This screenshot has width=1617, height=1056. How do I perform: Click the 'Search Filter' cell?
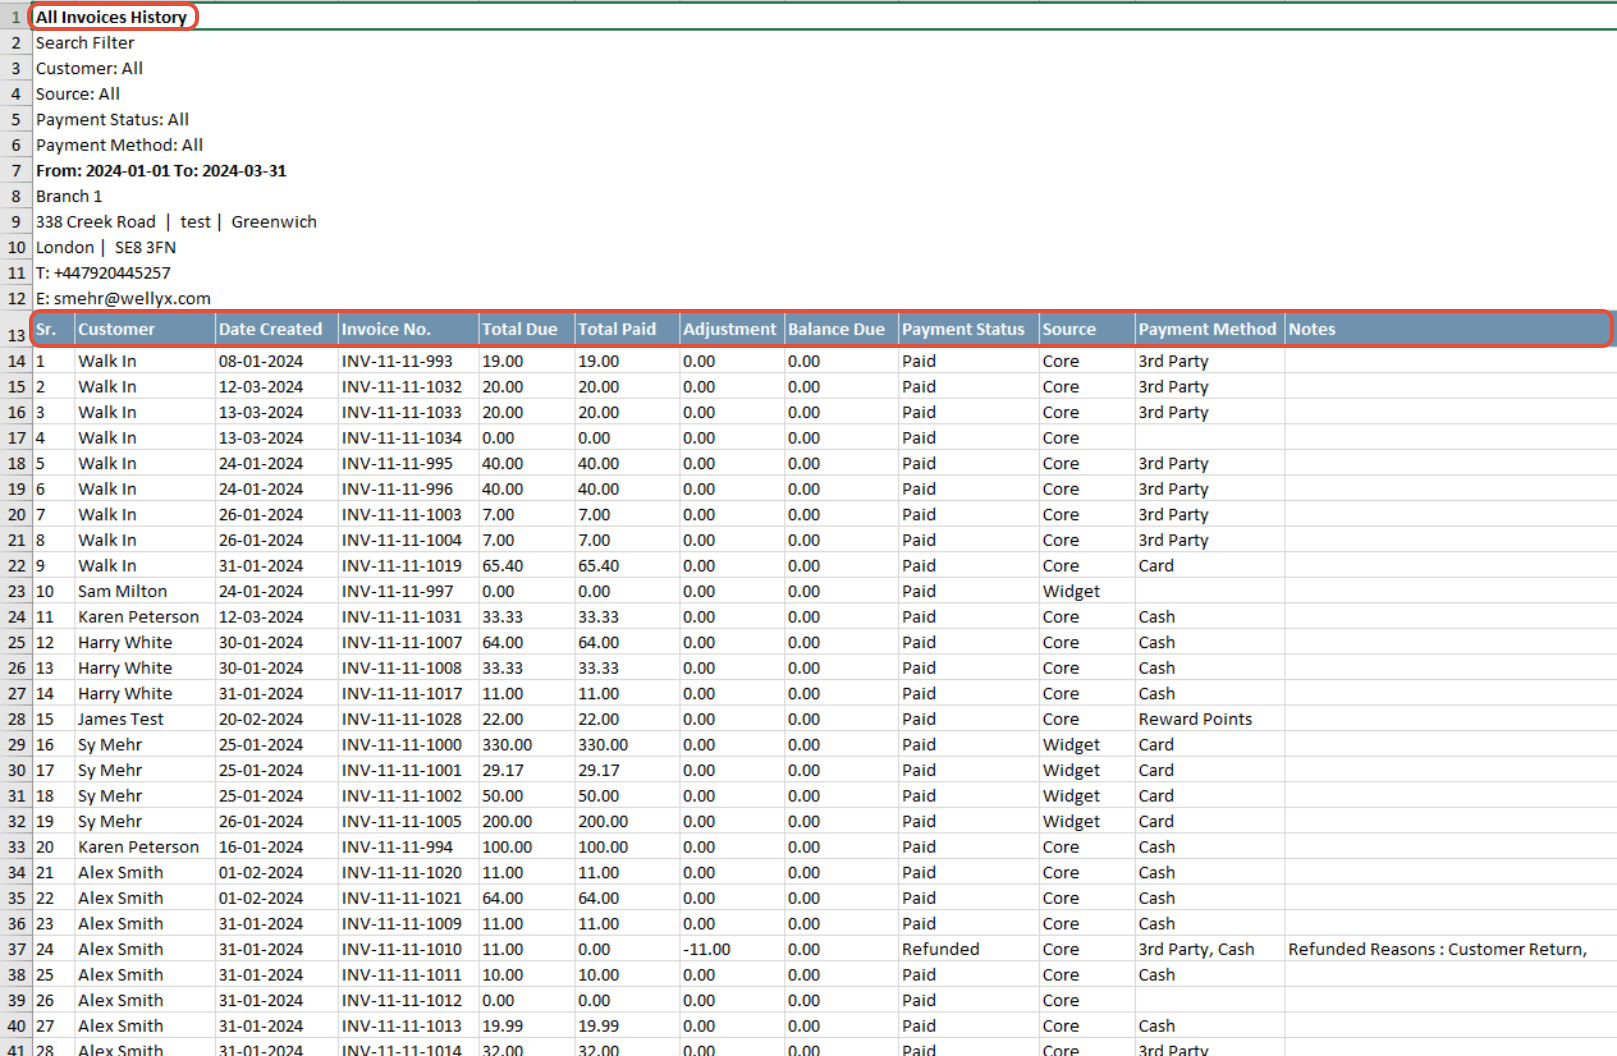pyautogui.click(x=85, y=43)
